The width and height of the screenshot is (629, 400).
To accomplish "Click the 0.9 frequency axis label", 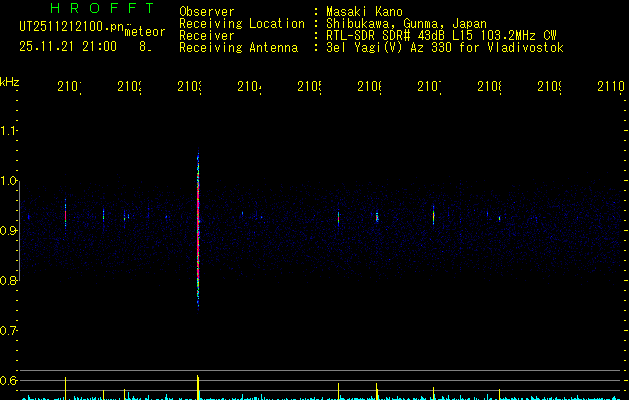I will tap(8, 231).
